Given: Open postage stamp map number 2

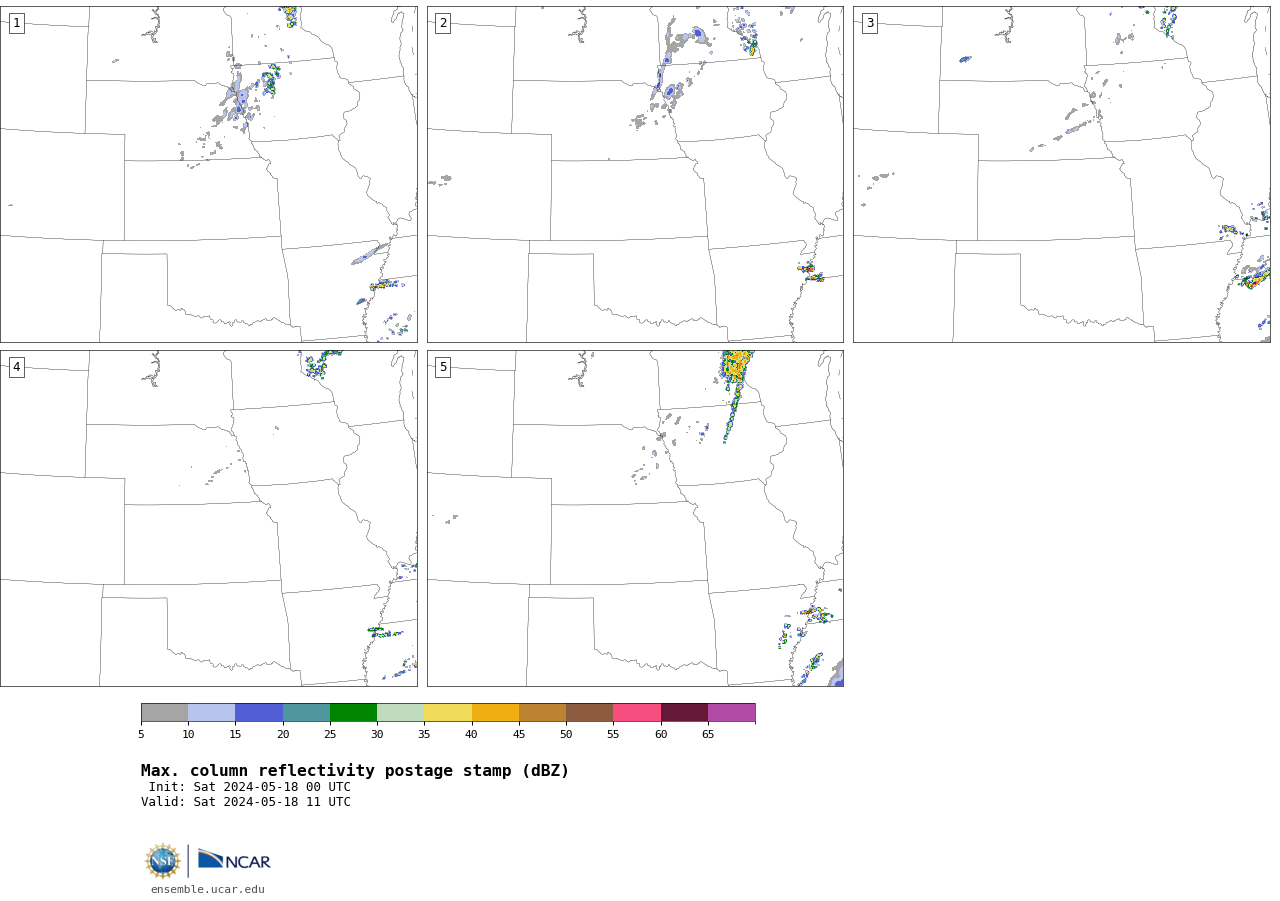Looking at the screenshot, I should (635, 174).
